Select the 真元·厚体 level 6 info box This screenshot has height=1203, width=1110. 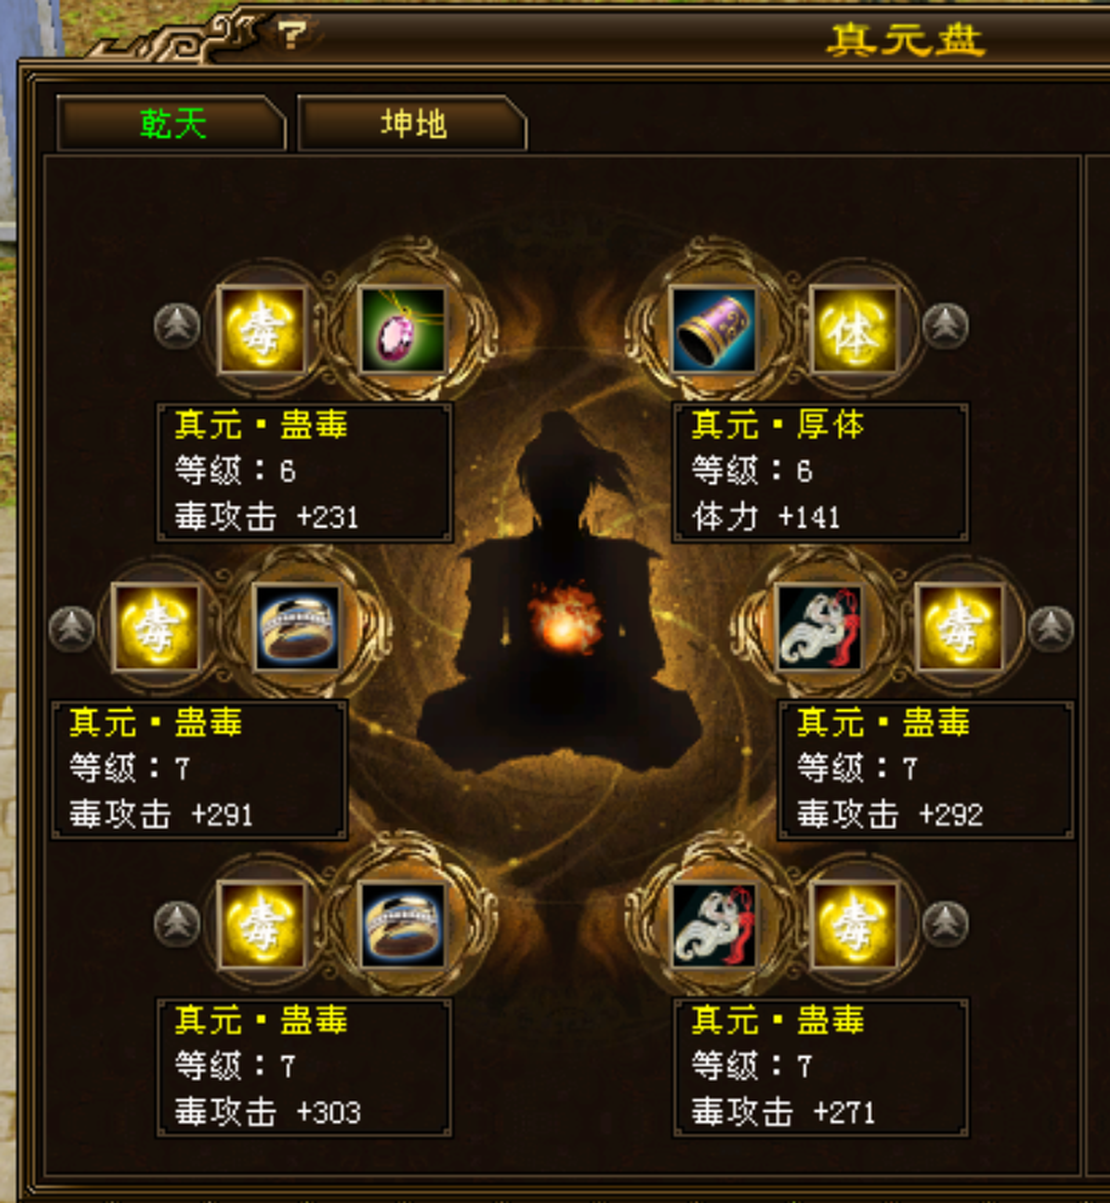click(x=820, y=472)
